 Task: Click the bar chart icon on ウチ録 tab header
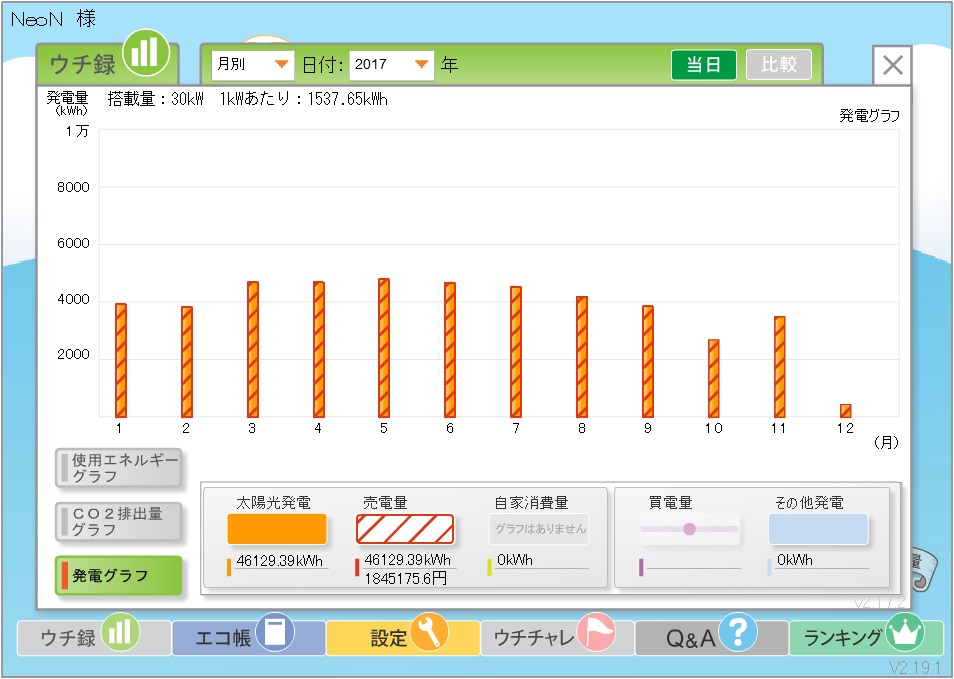[x=146, y=53]
